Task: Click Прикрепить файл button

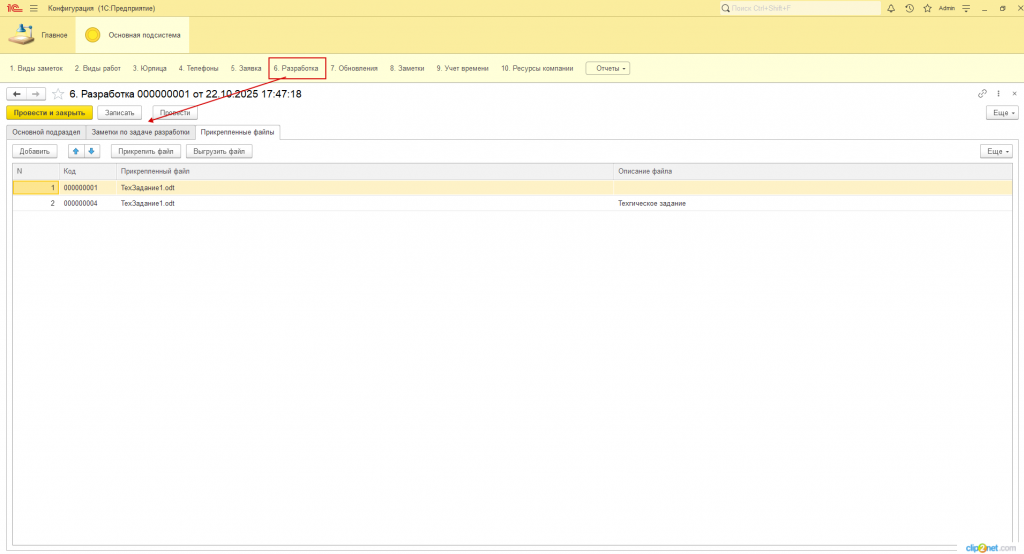Action: pyautogui.click(x=146, y=152)
